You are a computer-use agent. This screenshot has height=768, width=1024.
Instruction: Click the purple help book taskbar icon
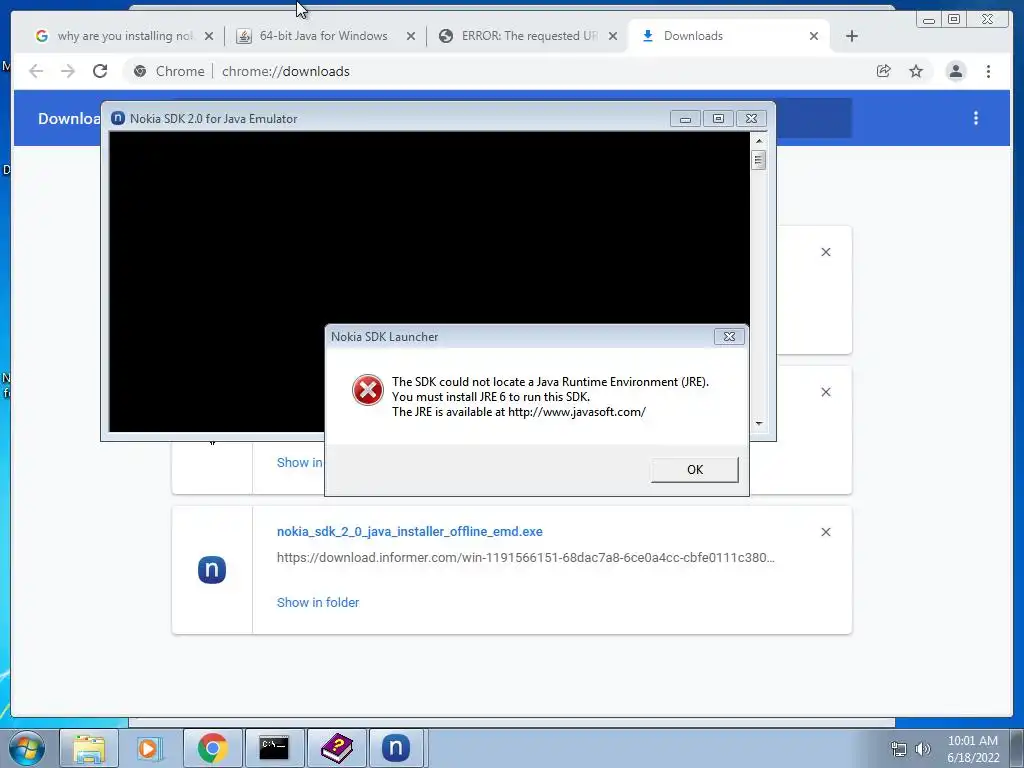[336, 748]
